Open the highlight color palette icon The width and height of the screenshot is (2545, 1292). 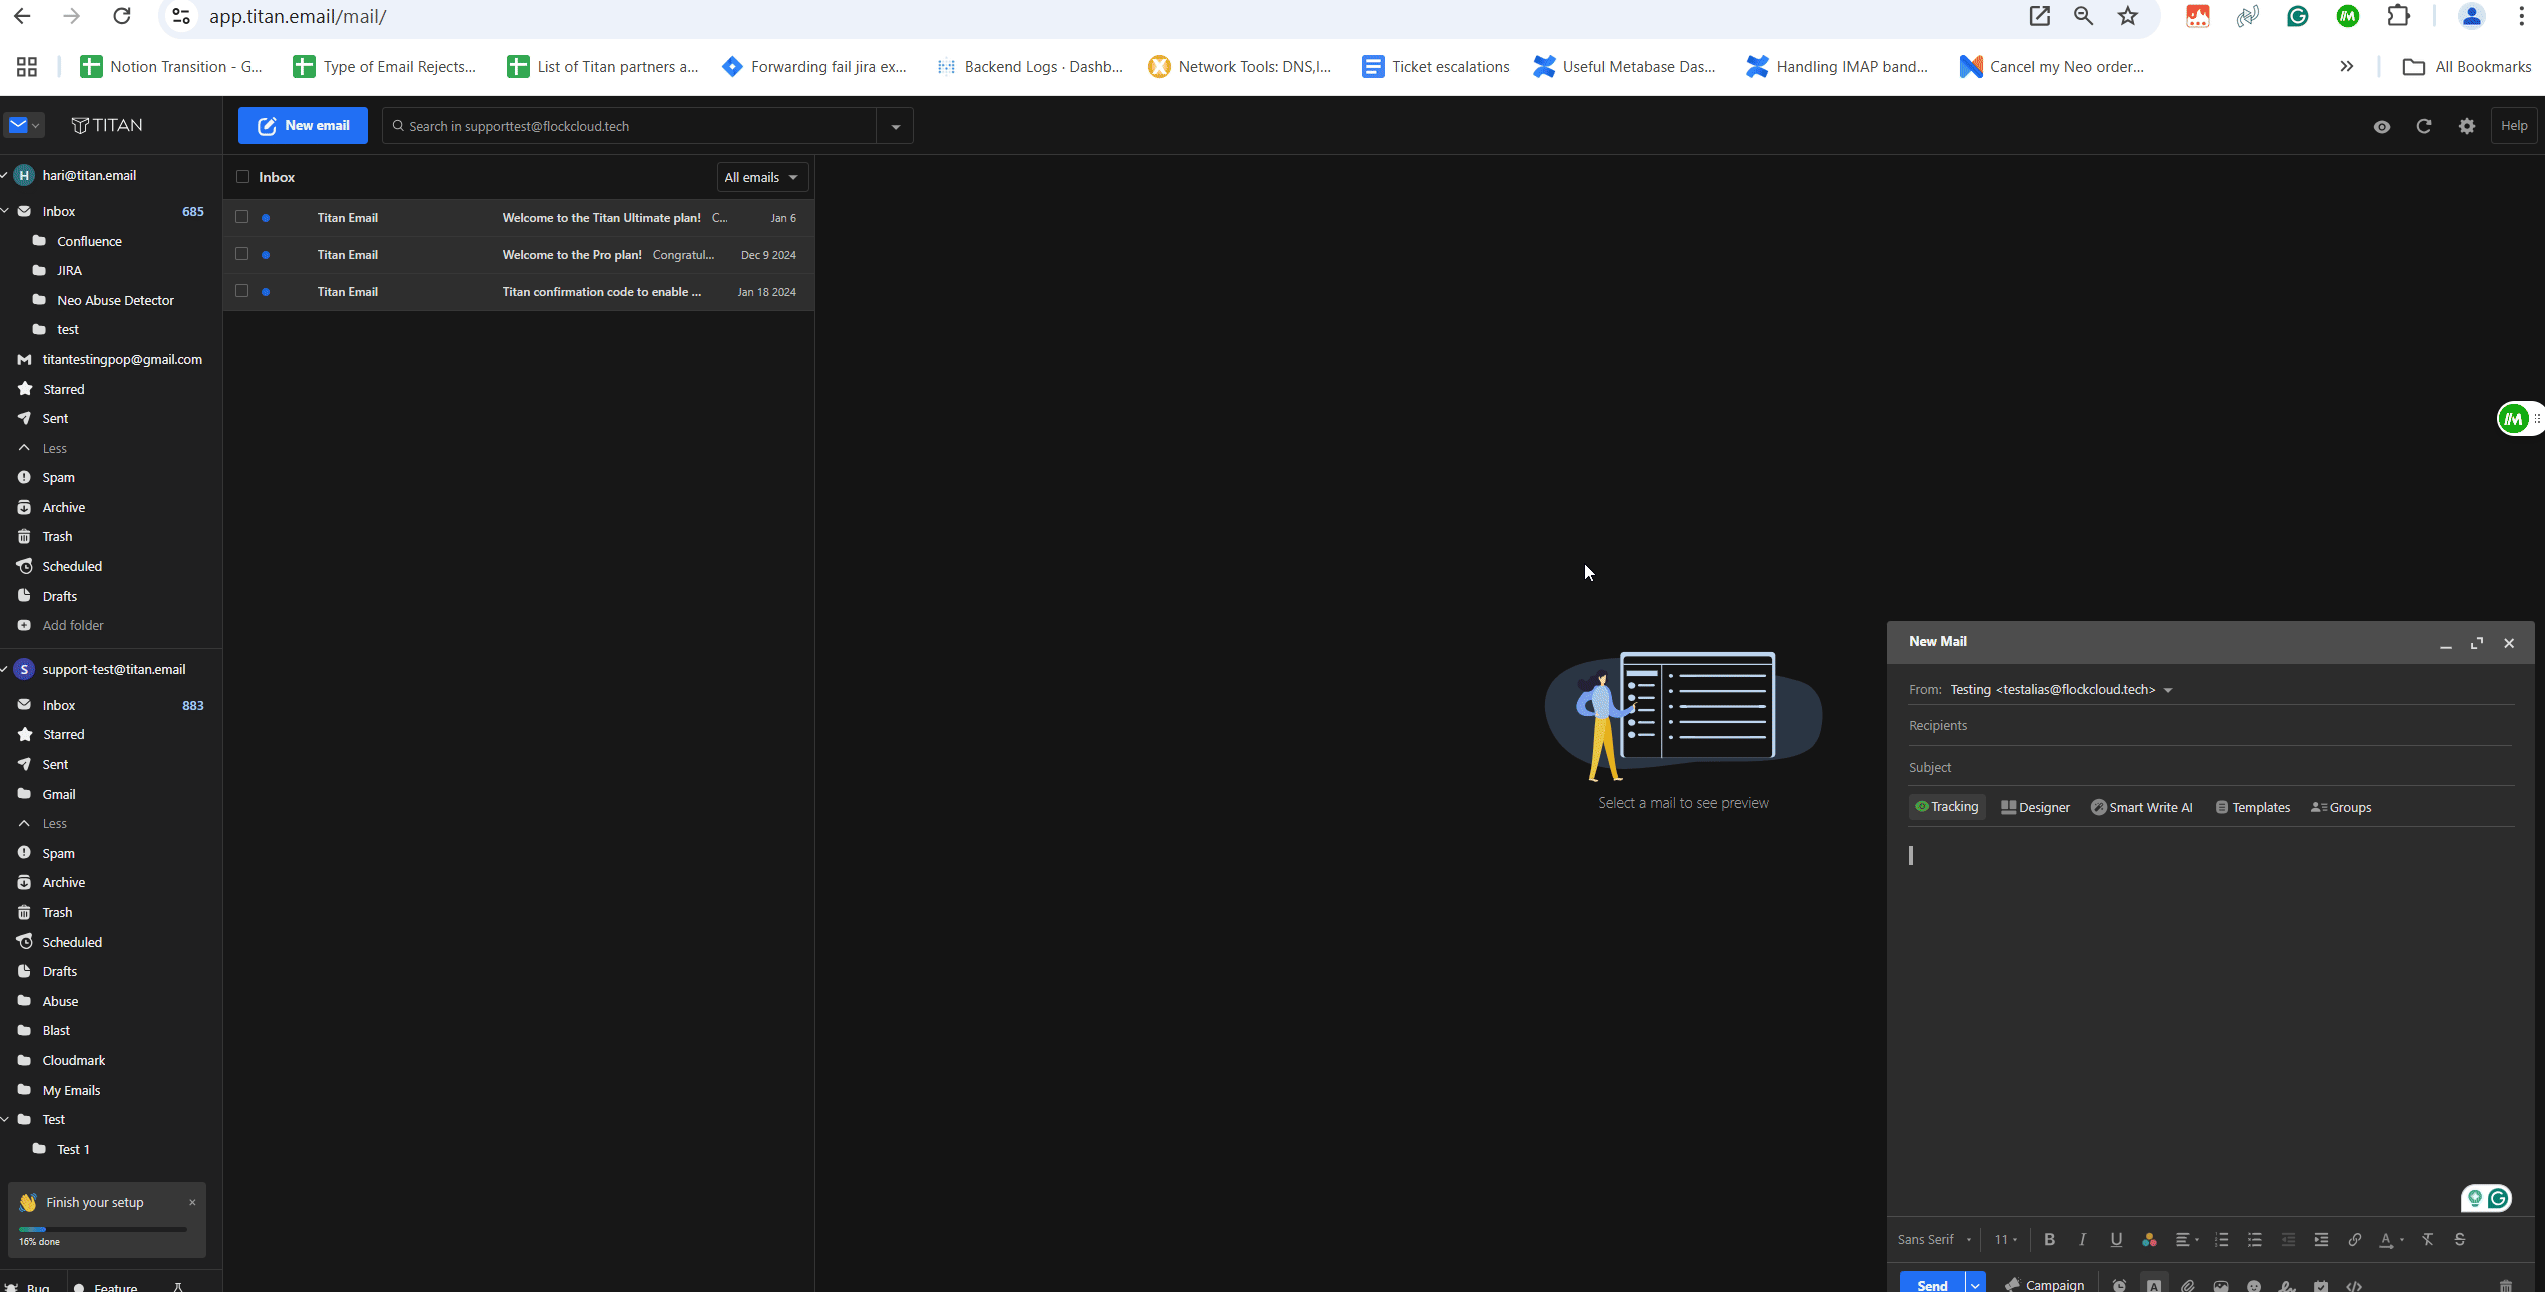pyautogui.click(x=2149, y=1240)
